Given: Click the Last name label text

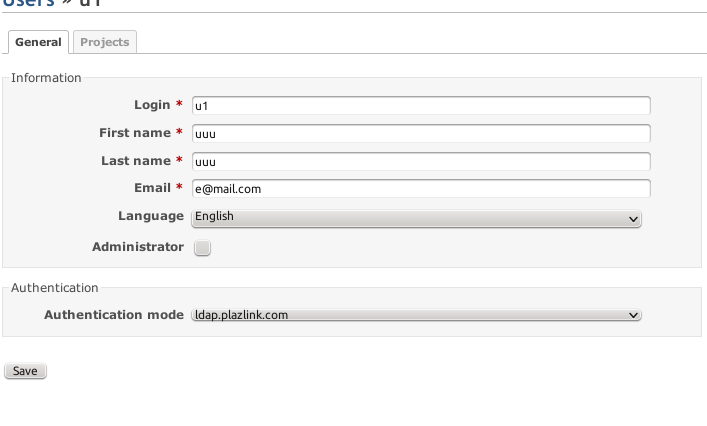Looking at the screenshot, I should tap(136, 161).
